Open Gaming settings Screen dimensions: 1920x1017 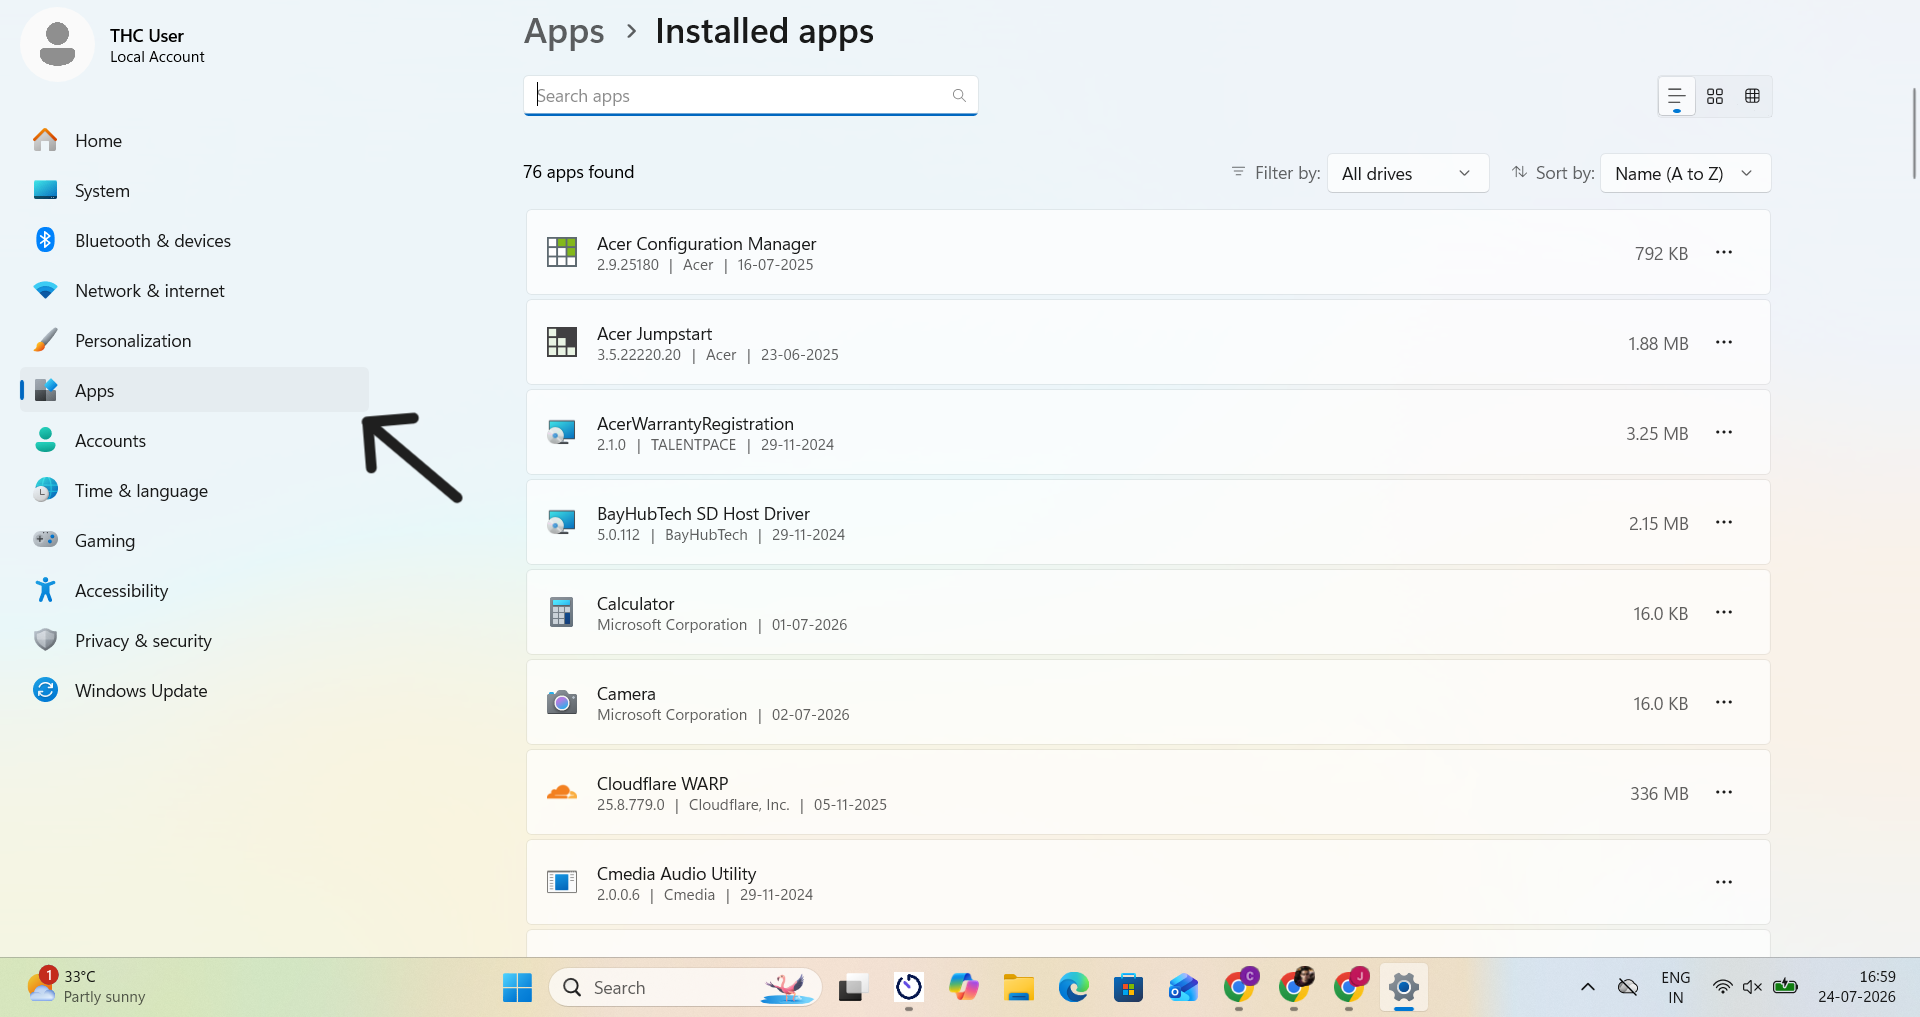(195, 540)
